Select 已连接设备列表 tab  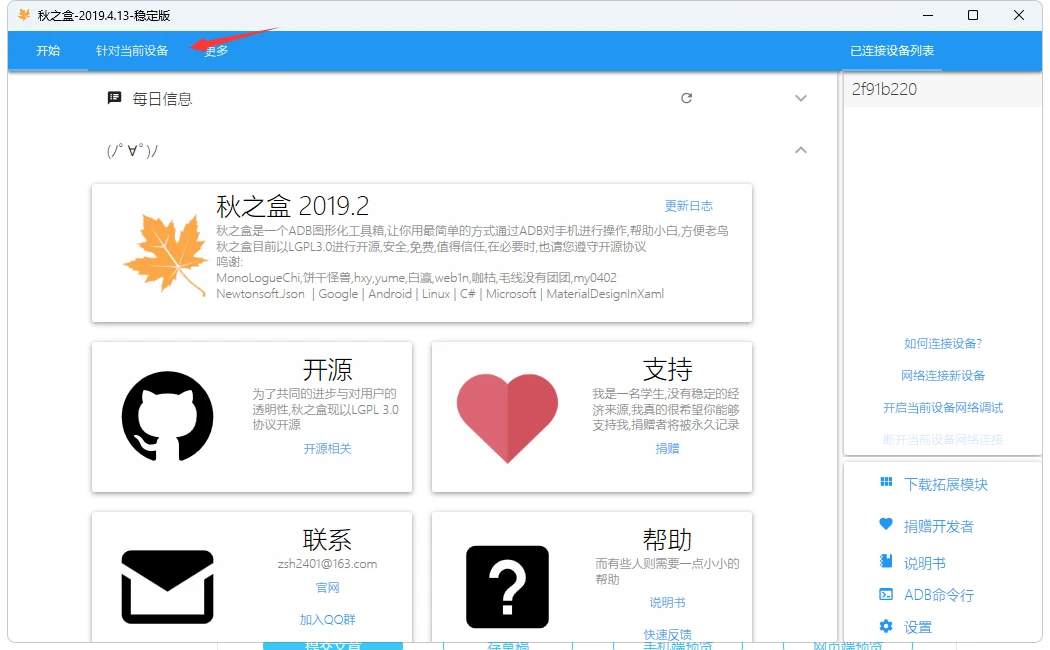point(892,51)
